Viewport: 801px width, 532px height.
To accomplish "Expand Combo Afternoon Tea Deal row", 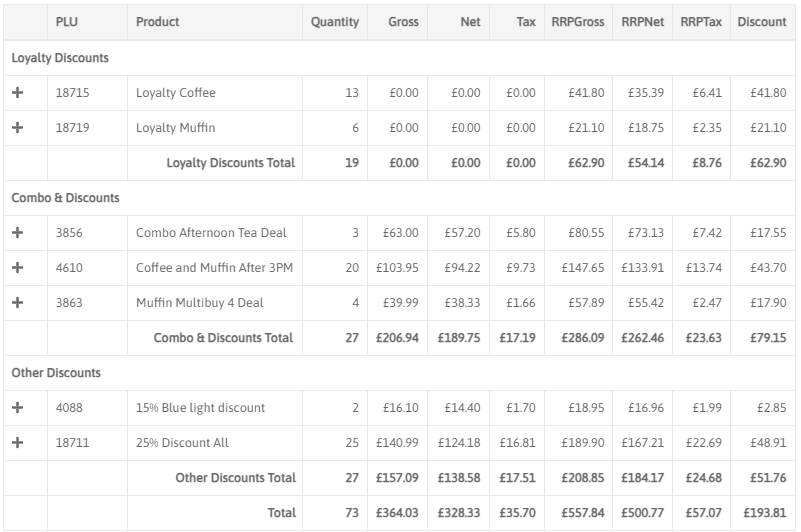I will tap(17, 233).
